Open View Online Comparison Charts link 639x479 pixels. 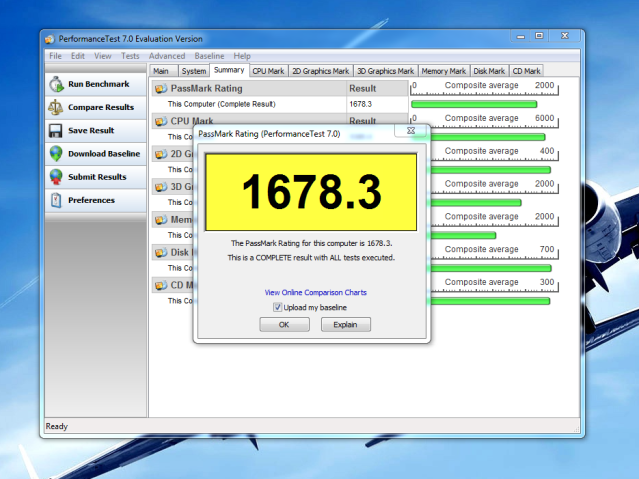click(315, 292)
